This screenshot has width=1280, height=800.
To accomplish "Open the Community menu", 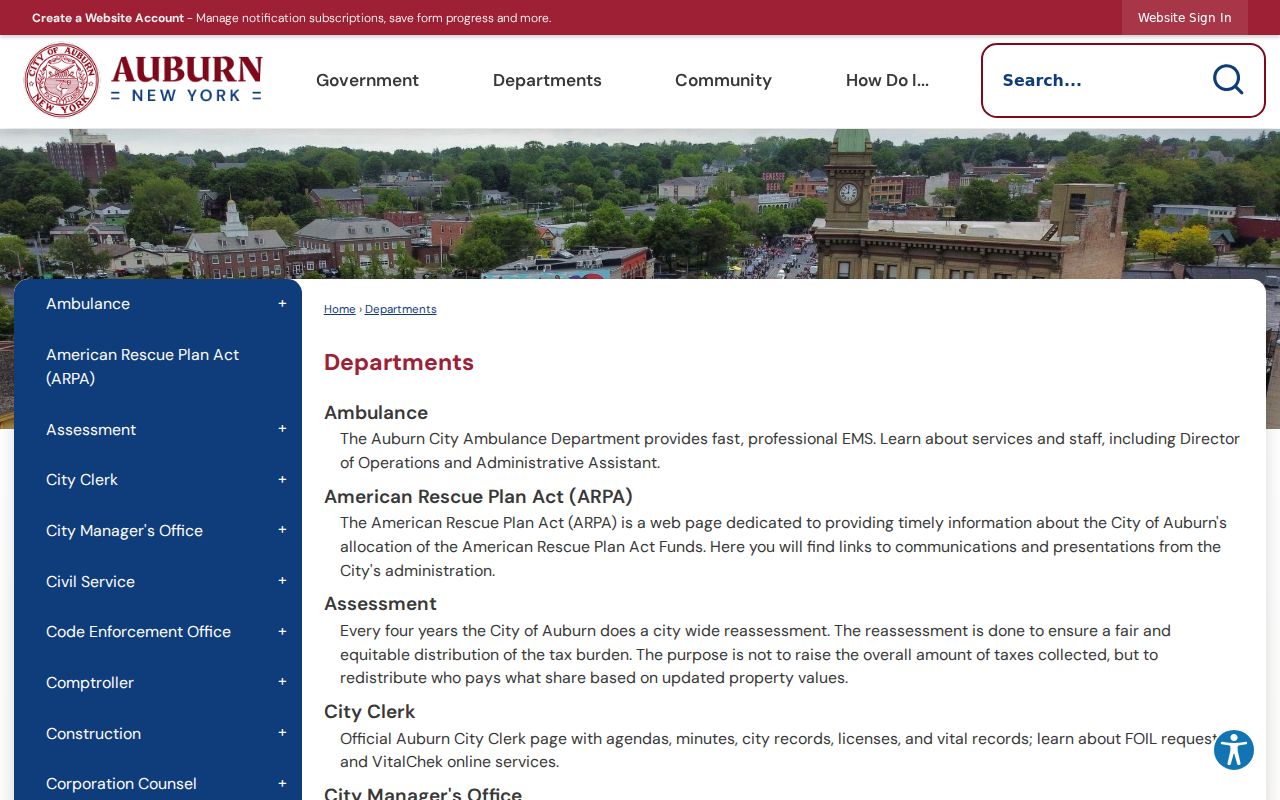I will click(723, 80).
